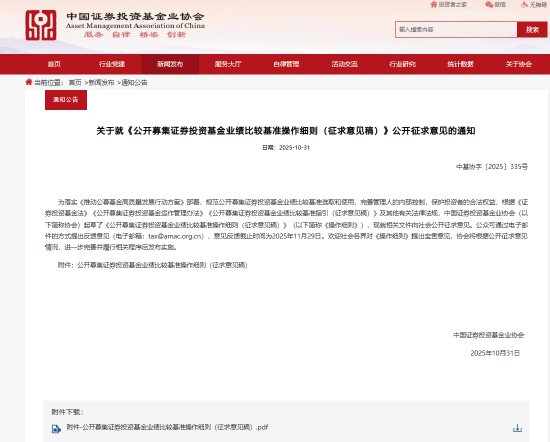This screenshot has height=442, width=550.
Task: Go to 首页 in the red navigation bar
Action: (54, 64)
